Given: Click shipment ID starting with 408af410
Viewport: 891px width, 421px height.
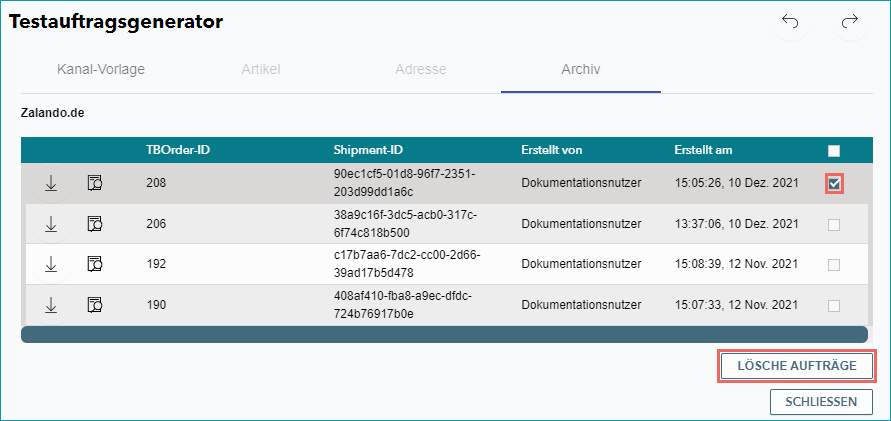Looking at the screenshot, I should coord(403,305).
